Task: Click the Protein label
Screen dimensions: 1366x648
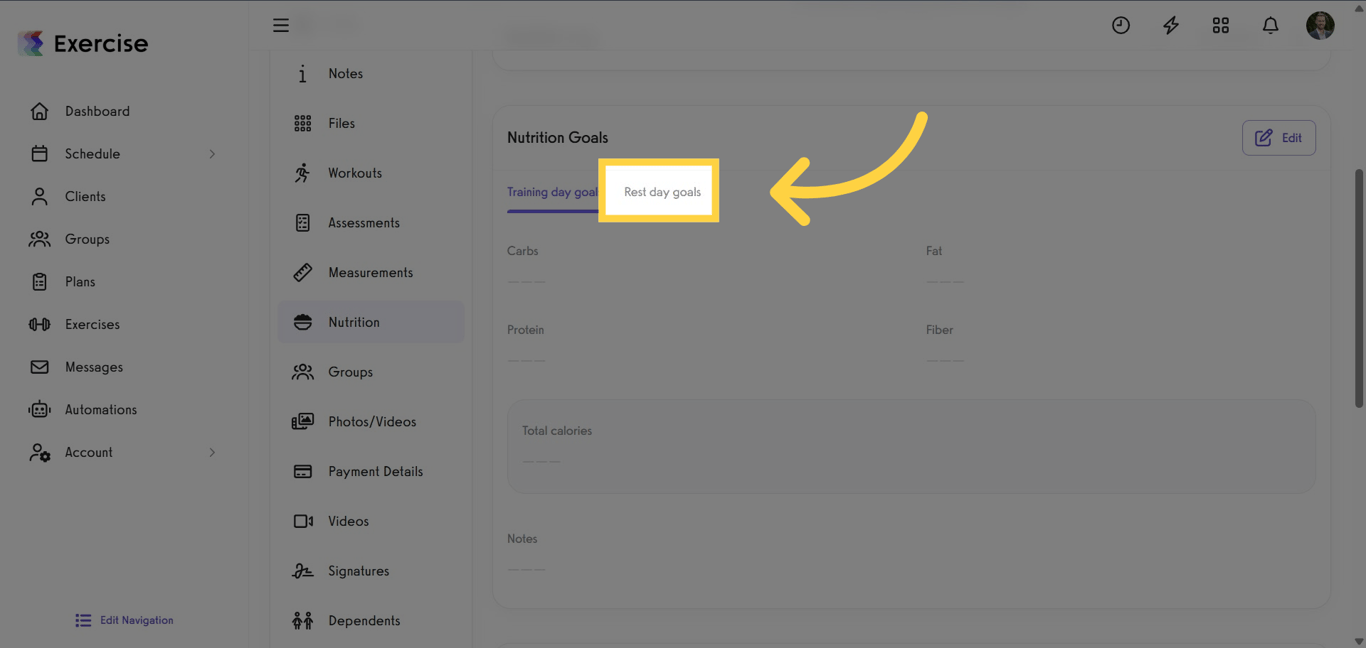Action: click(525, 330)
